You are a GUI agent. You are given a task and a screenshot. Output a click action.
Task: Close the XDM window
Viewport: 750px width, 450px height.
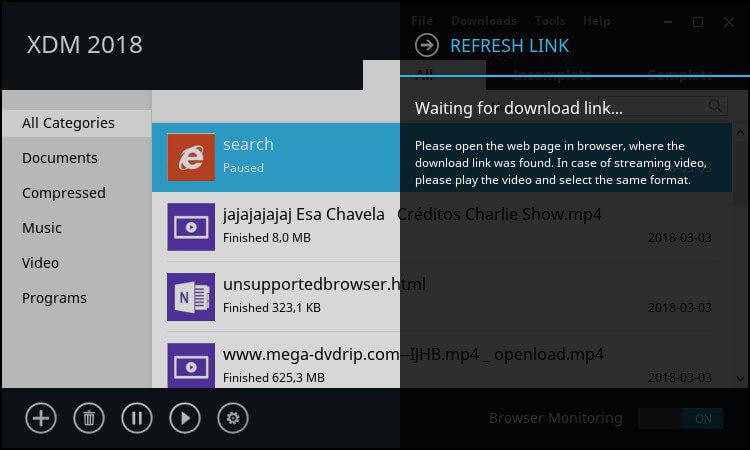[x=728, y=22]
